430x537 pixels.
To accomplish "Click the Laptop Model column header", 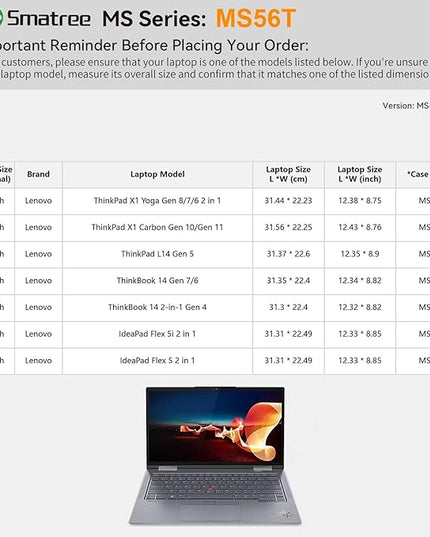I will pos(157,174).
